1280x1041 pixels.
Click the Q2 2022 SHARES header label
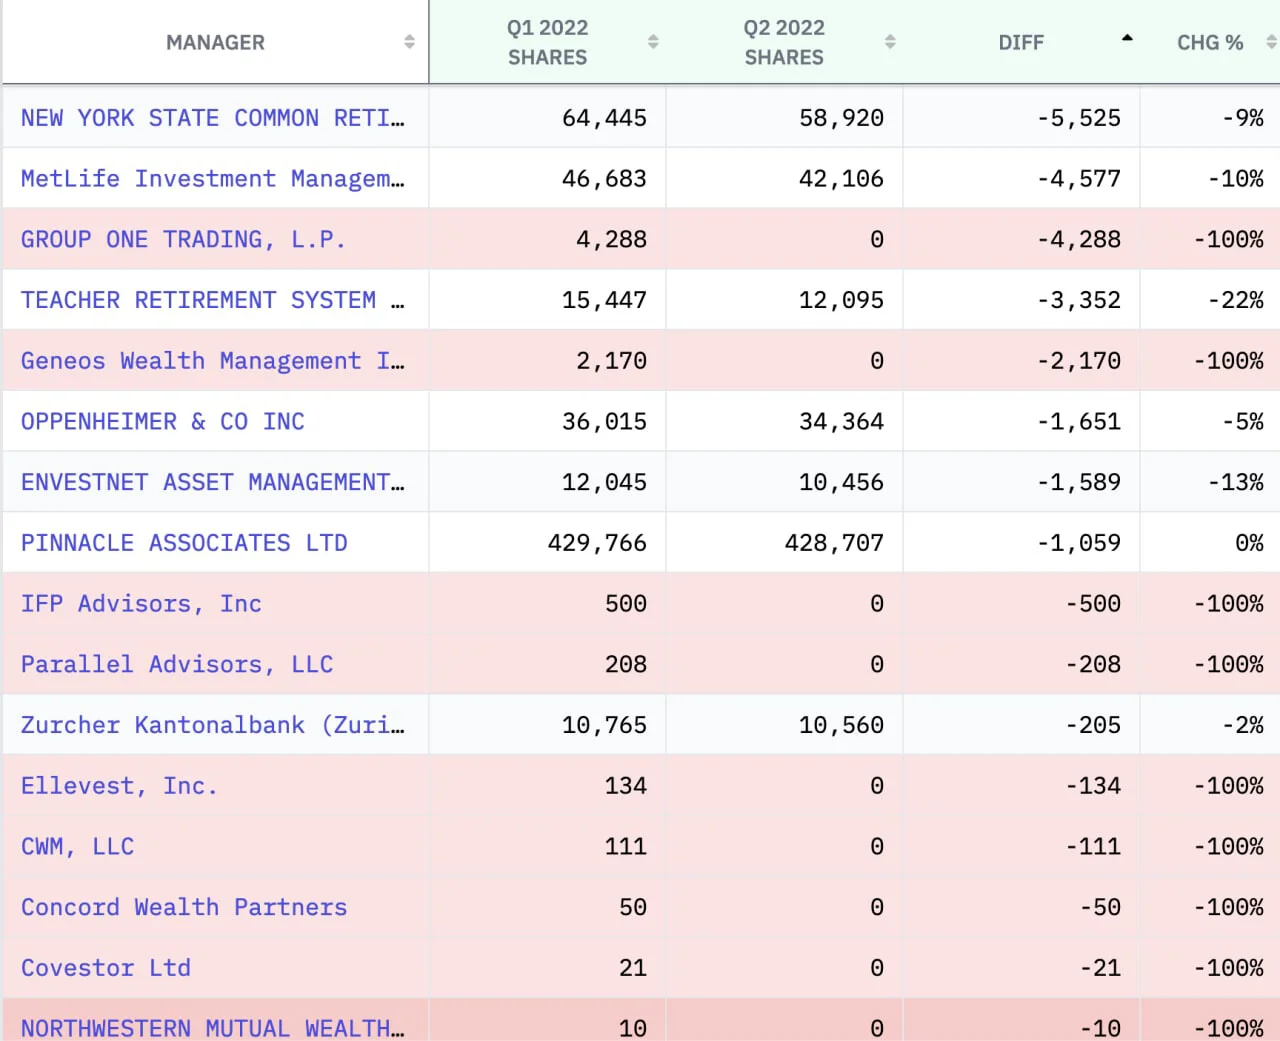coord(784,42)
